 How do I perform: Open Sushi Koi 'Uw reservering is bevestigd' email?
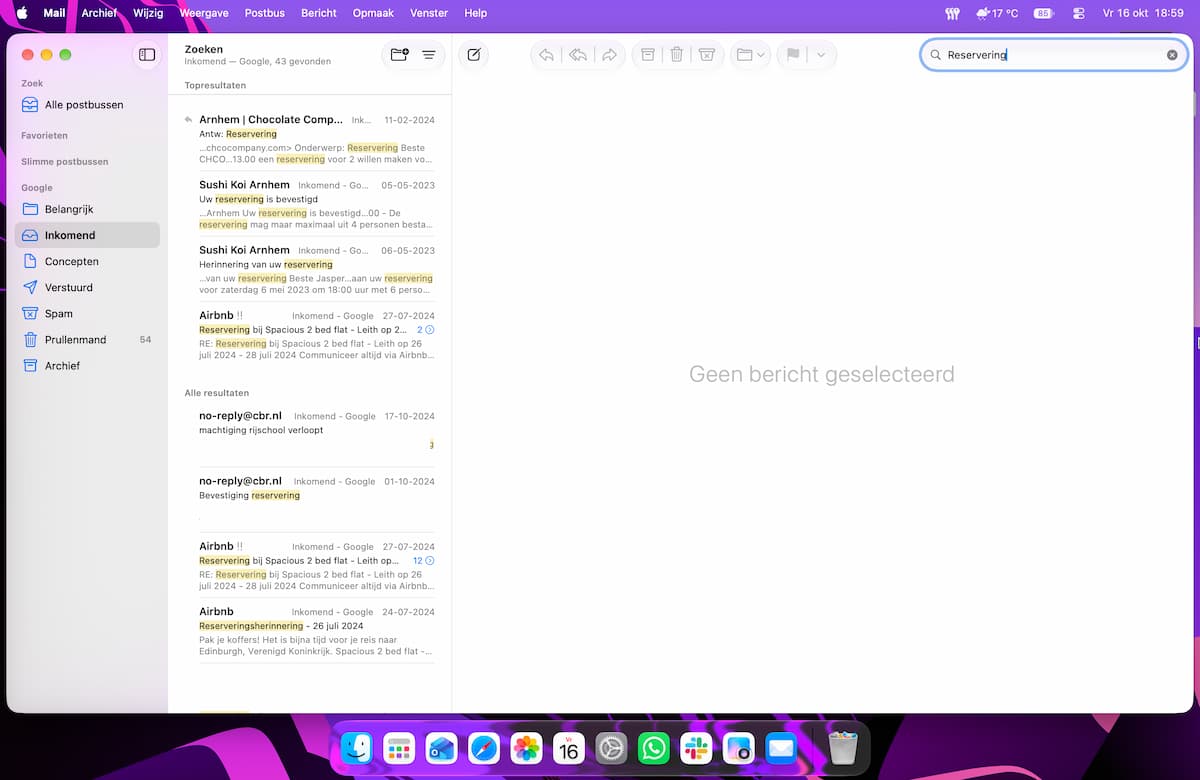310,204
